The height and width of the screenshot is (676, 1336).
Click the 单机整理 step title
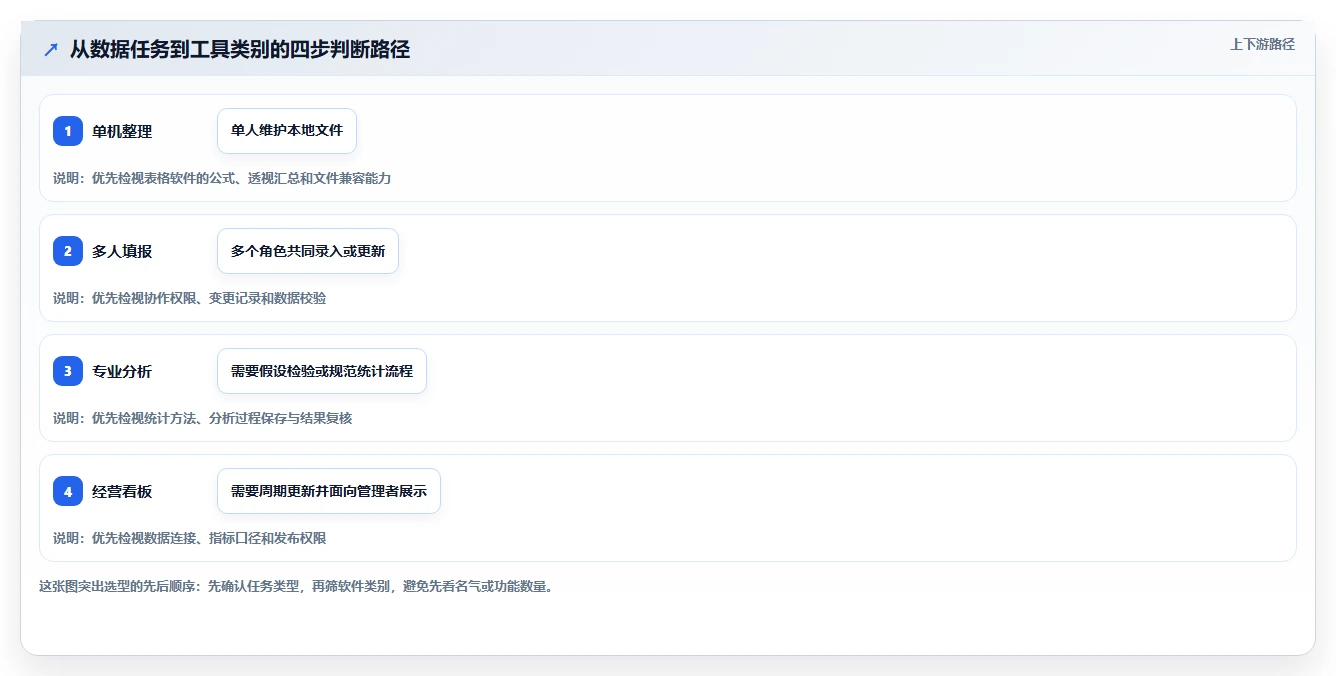tap(122, 131)
